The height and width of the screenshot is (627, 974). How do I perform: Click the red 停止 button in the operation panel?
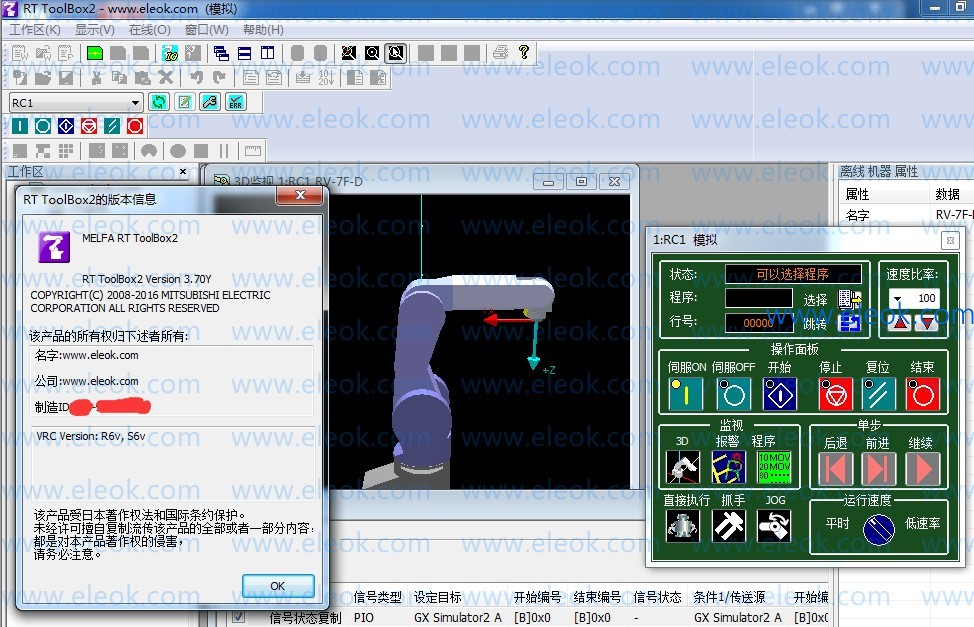point(835,394)
